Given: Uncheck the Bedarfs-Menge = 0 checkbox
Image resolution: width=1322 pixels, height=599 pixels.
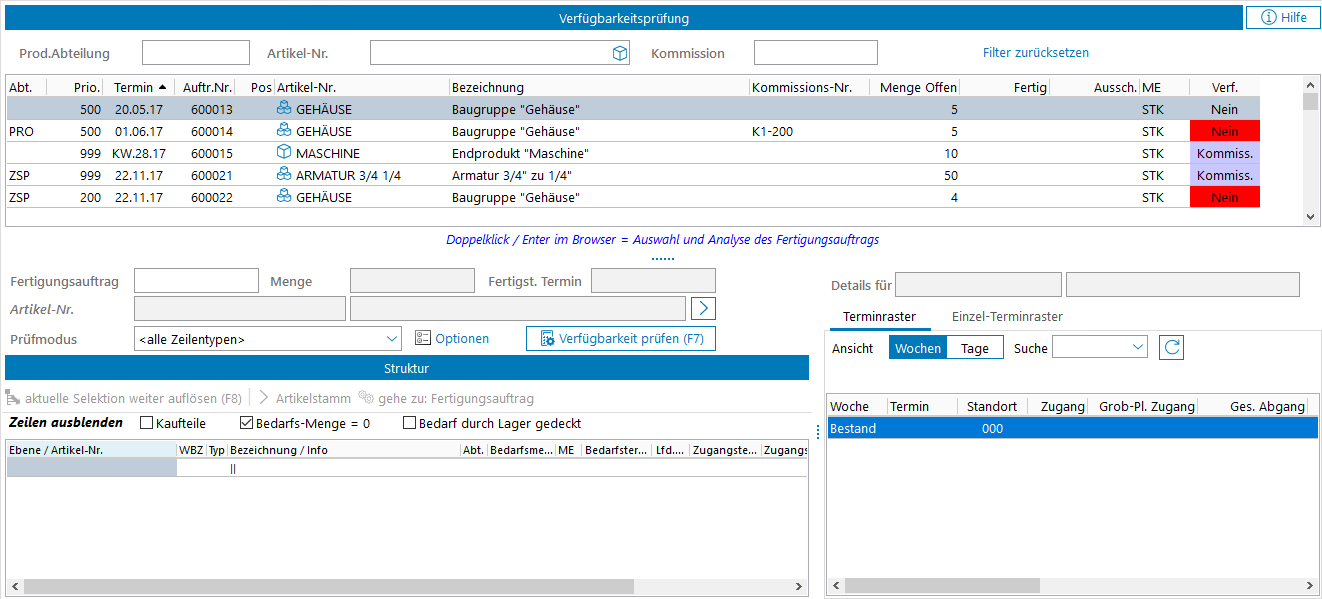Looking at the screenshot, I should [247, 423].
